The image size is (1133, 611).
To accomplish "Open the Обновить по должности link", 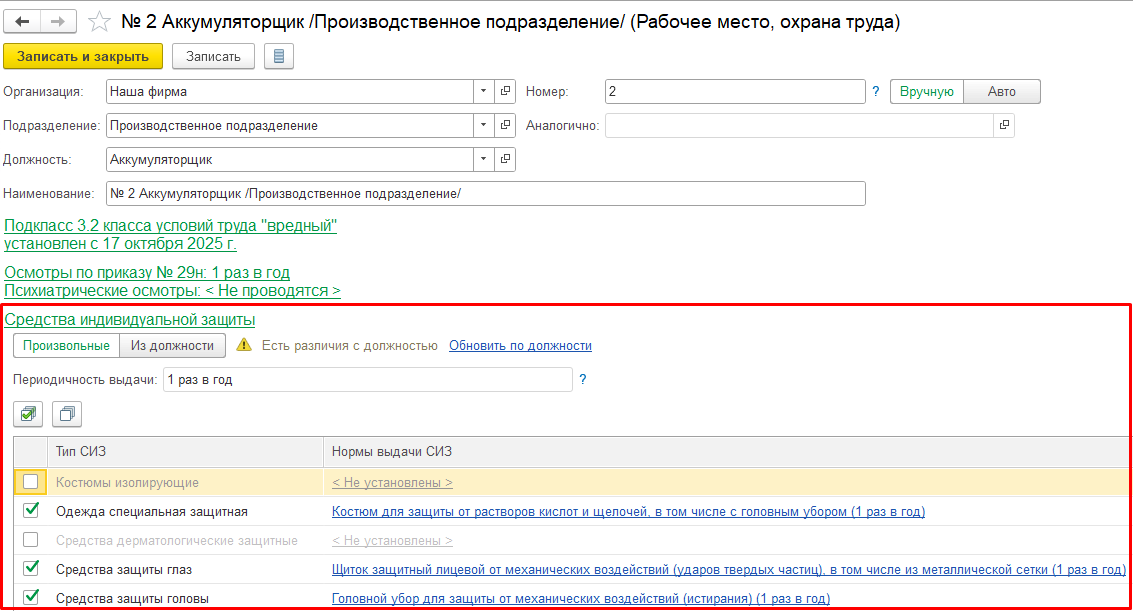I will [520, 346].
